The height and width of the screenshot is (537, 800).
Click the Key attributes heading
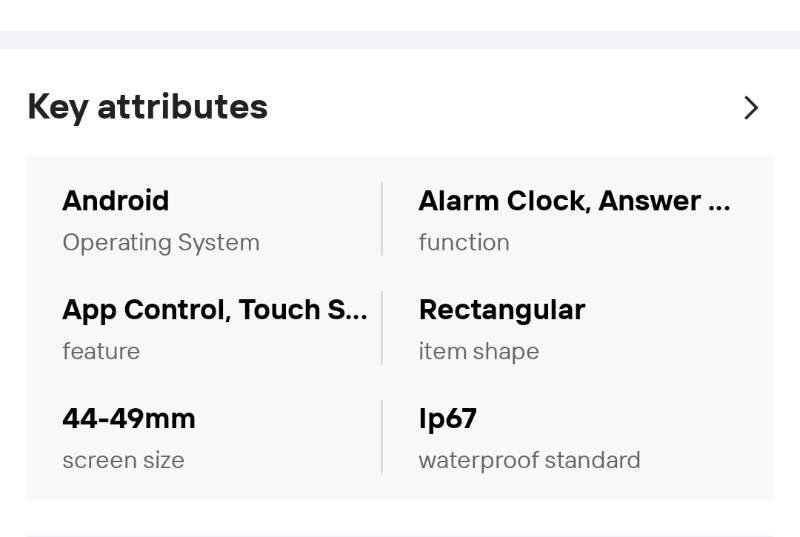point(148,107)
